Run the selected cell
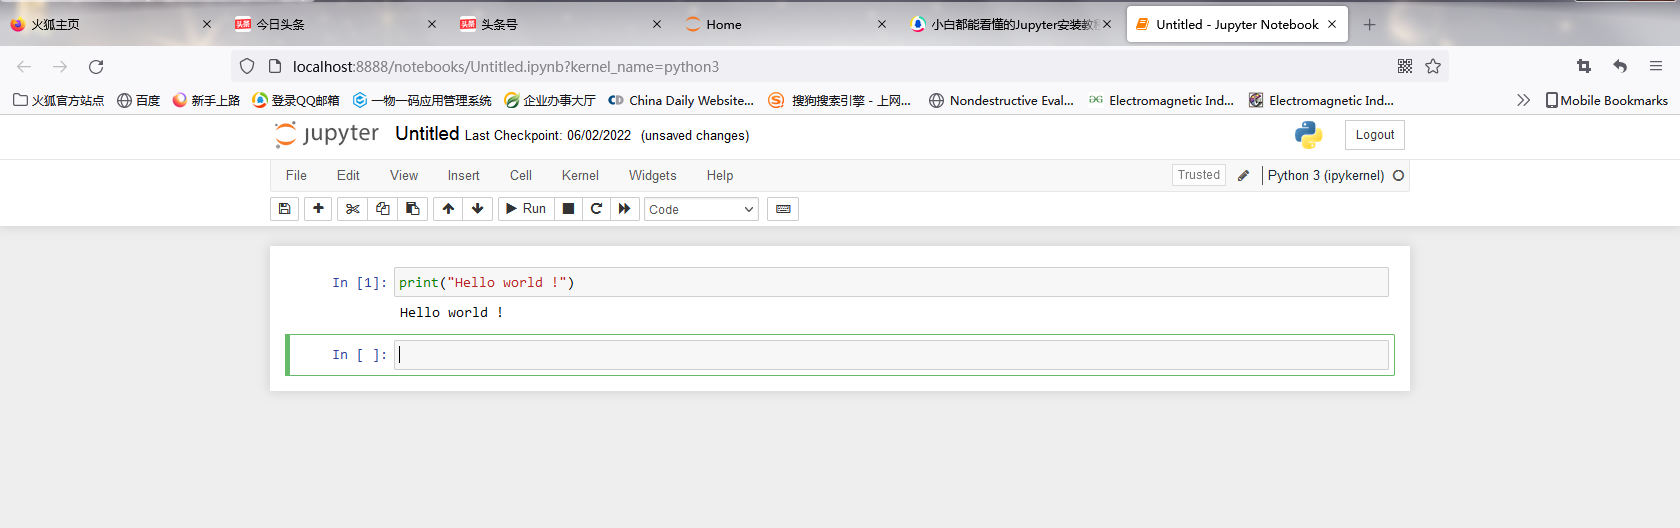Viewport: 1680px width, 528px height. tap(526, 209)
